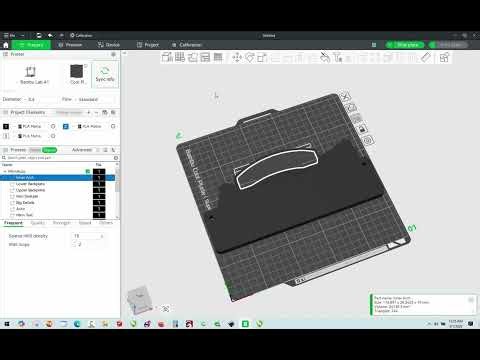
Task: Select filament 2 blue color swatch
Action: (x=66, y=126)
